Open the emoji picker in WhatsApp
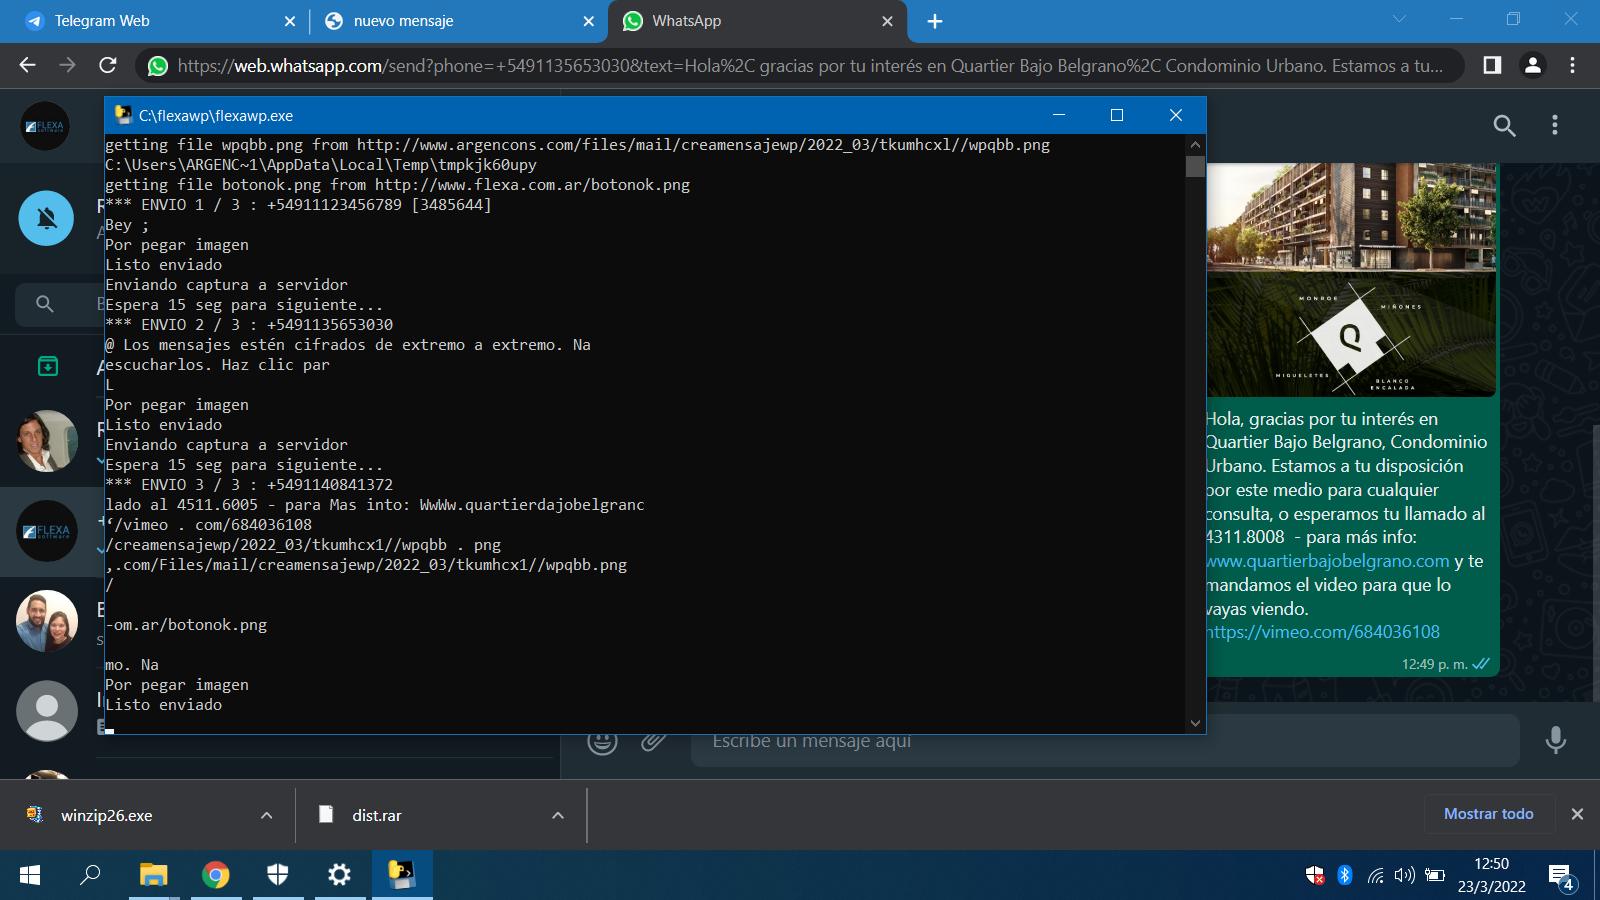The width and height of the screenshot is (1600, 900). (x=602, y=741)
